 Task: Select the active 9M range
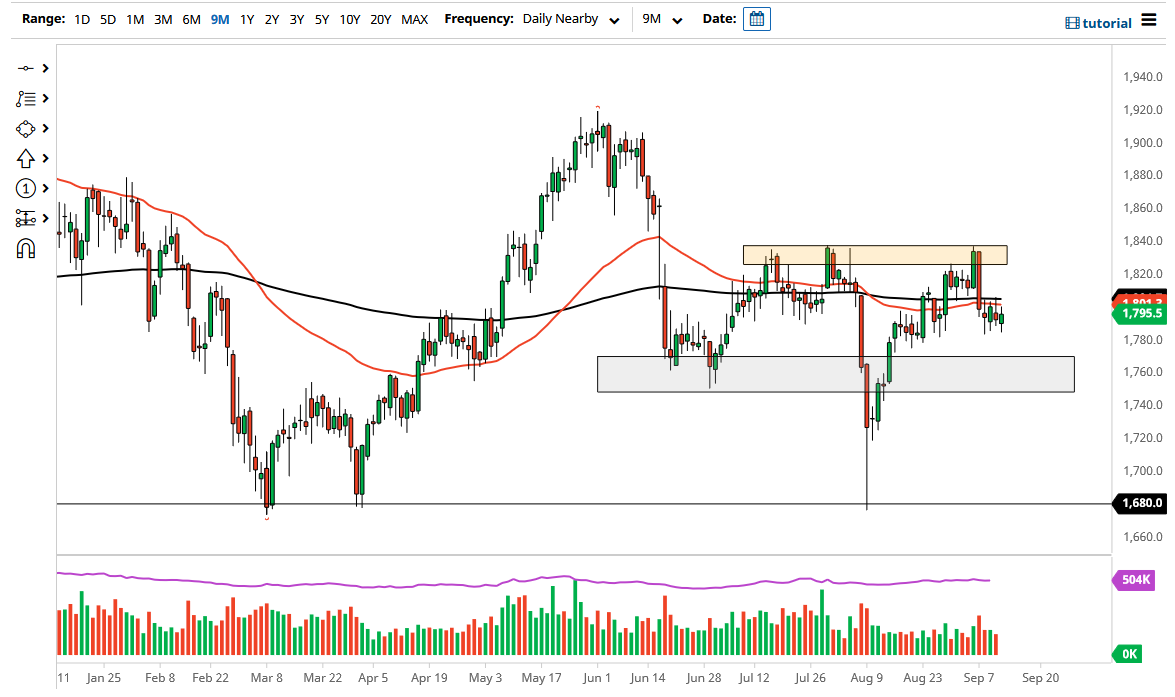tap(220, 19)
